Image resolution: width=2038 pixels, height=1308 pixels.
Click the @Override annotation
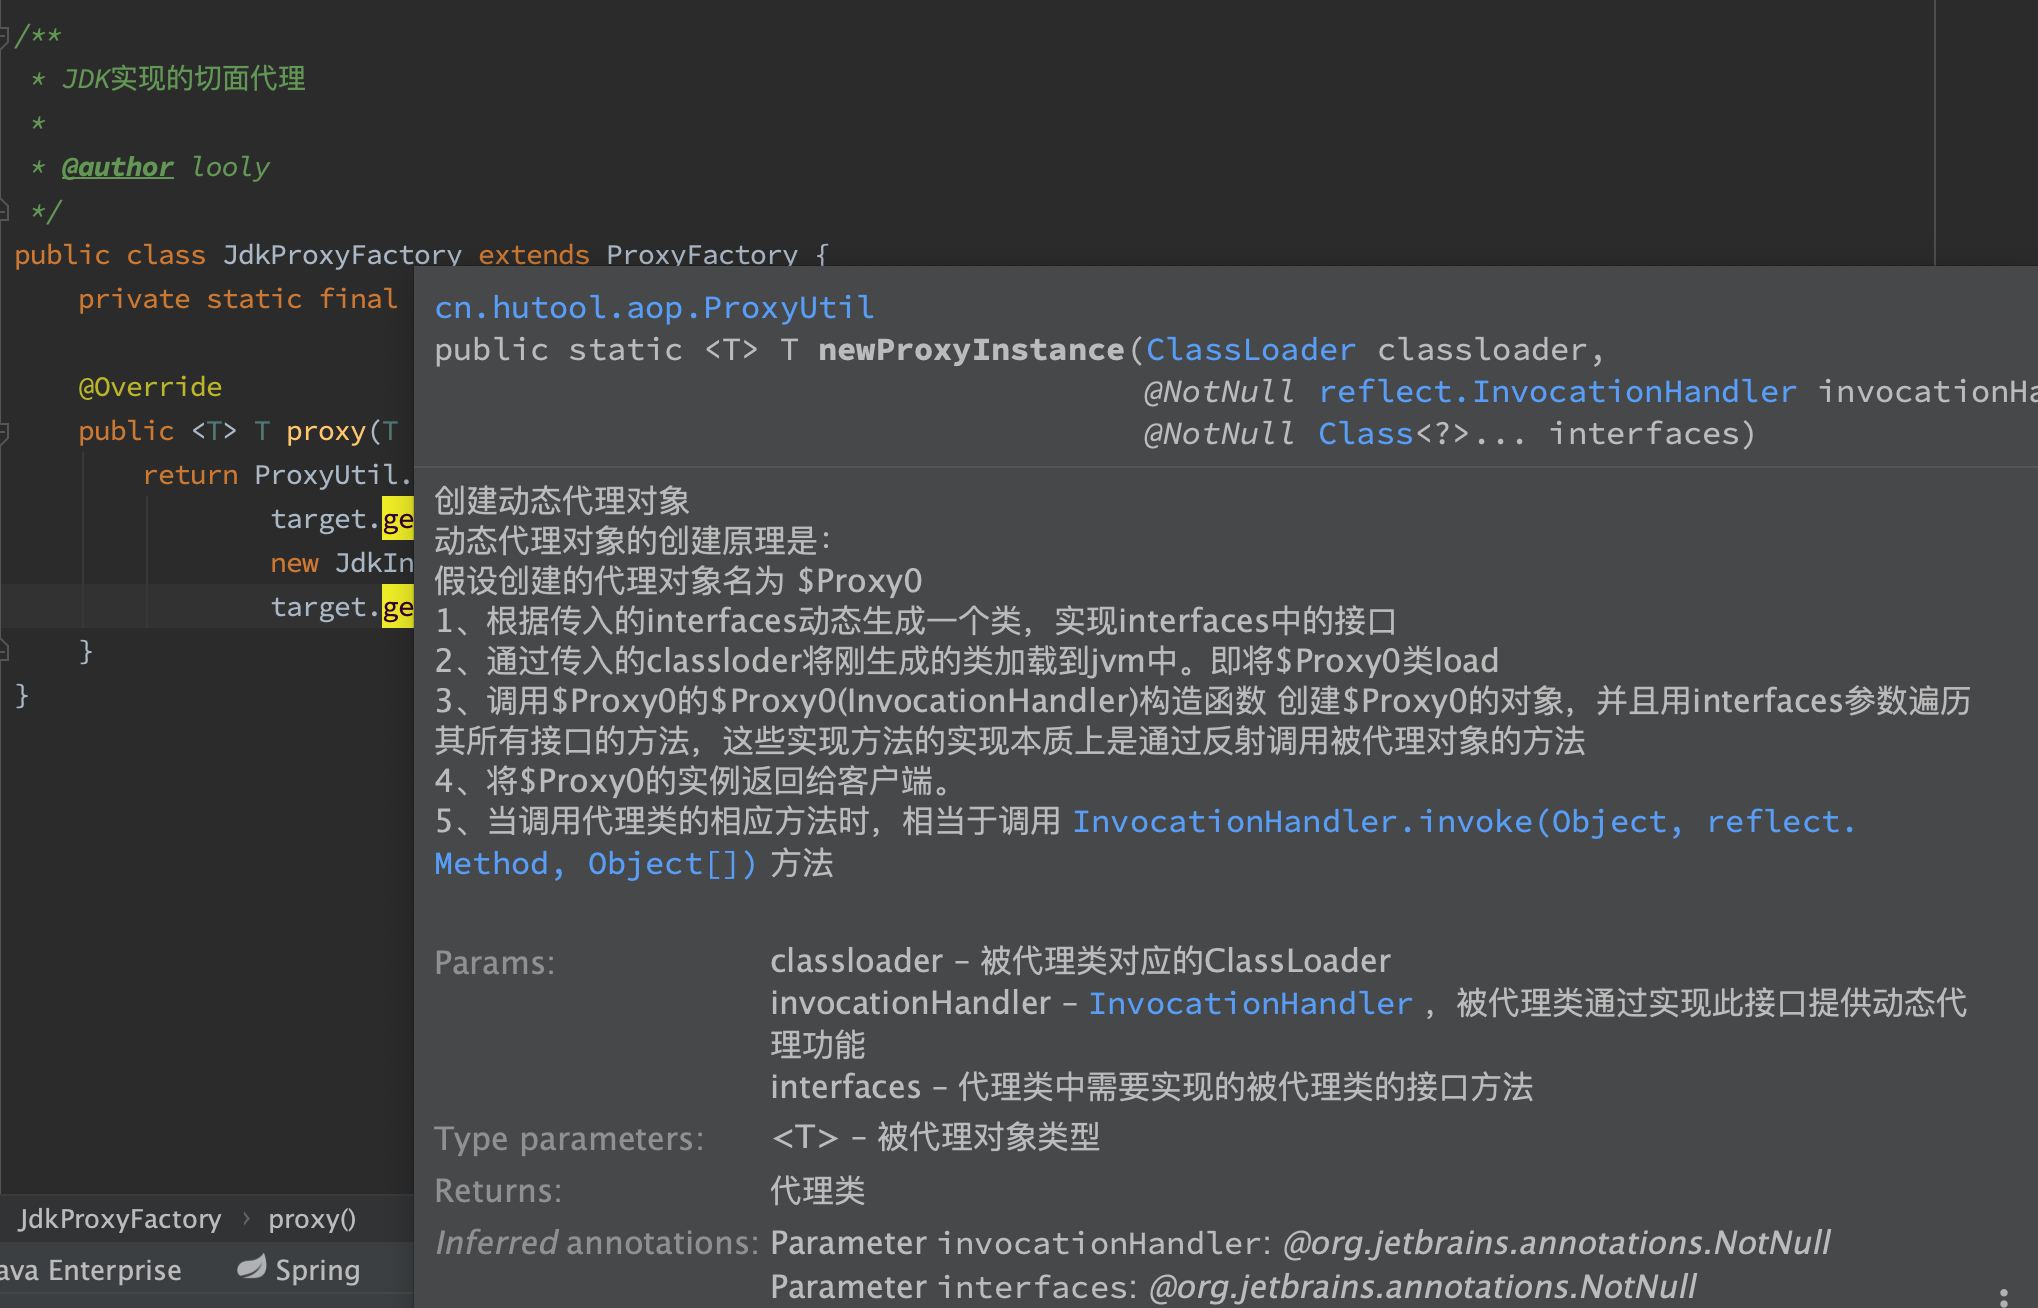150,387
